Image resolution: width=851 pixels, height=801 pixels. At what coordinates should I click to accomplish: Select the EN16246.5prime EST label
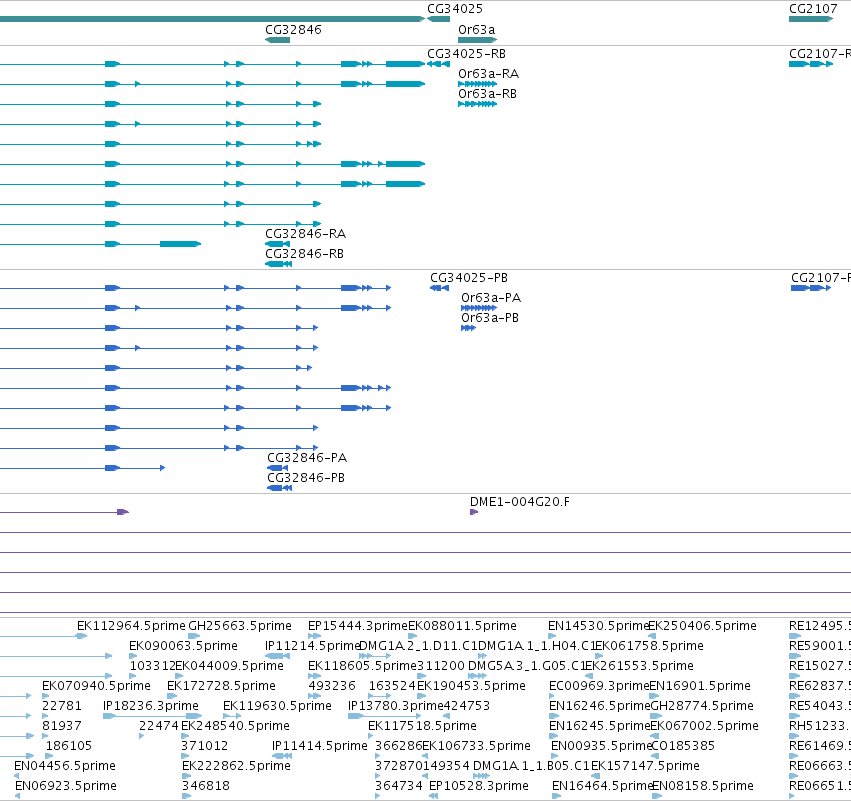600,706
